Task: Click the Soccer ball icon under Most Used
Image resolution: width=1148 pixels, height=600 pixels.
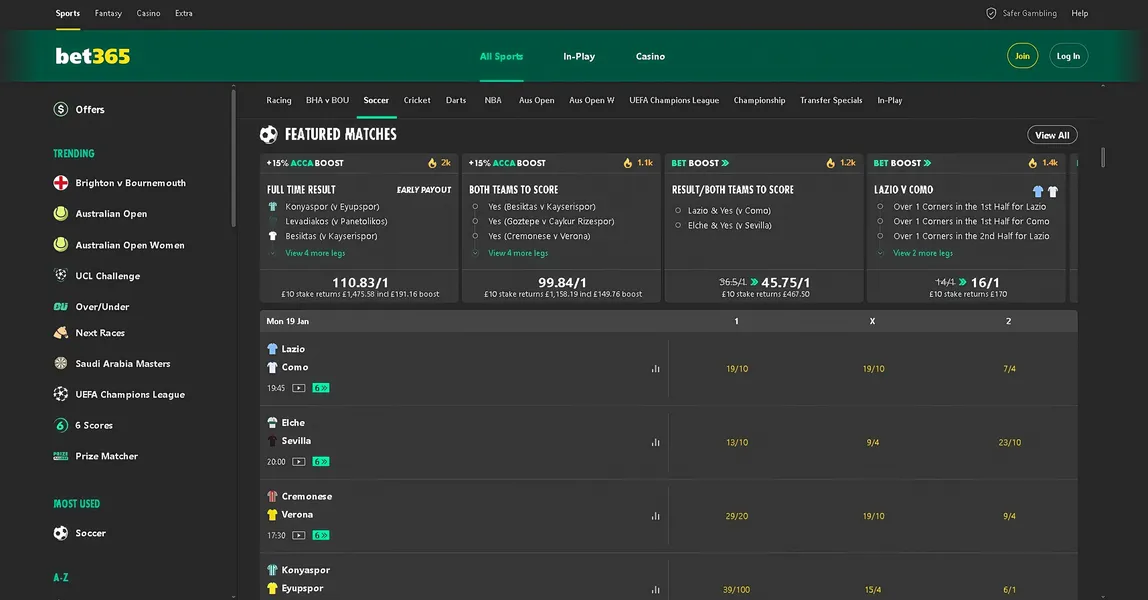Action: (x=61, y=533)
